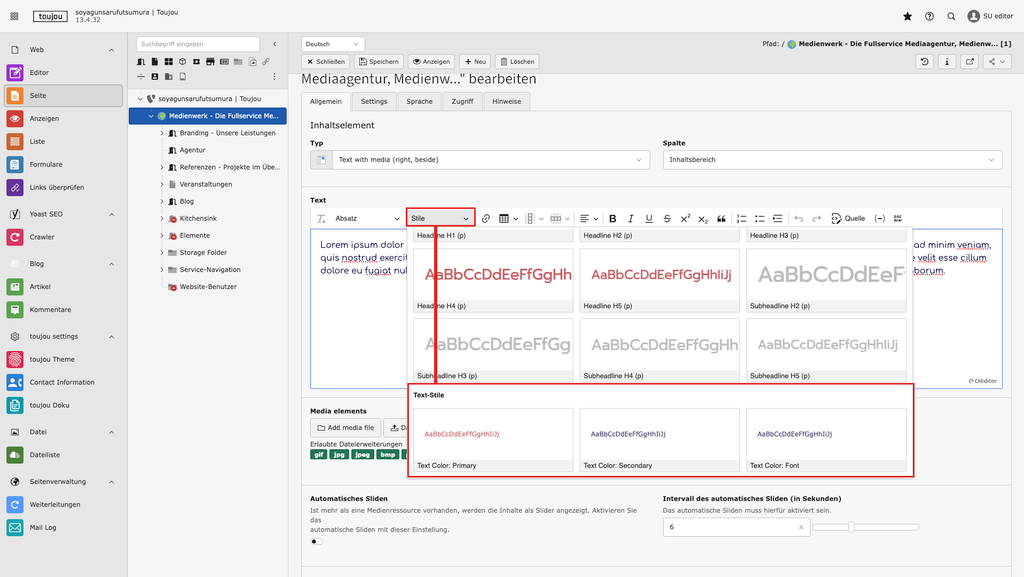Open the Absatz paragraph format dropdown
This screenshot has width=1024, height=577.
[366, 219]
